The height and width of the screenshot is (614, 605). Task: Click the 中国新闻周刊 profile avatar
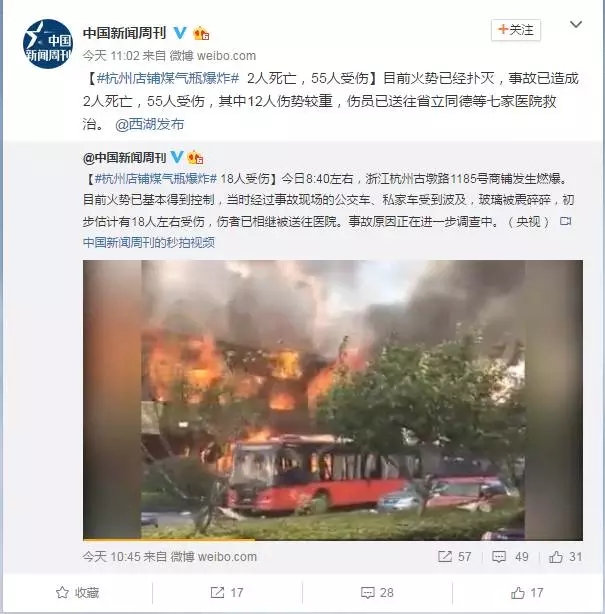(48, 44)
